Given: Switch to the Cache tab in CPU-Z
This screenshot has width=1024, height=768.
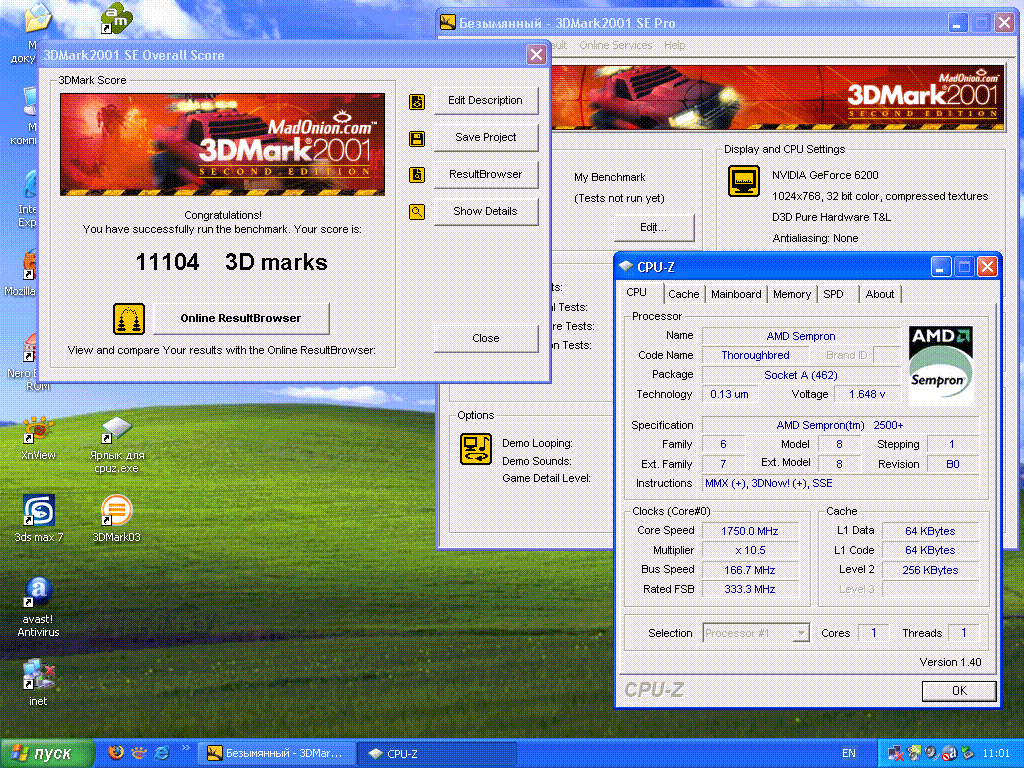Looking at the screenshot, I should [684, 295].
